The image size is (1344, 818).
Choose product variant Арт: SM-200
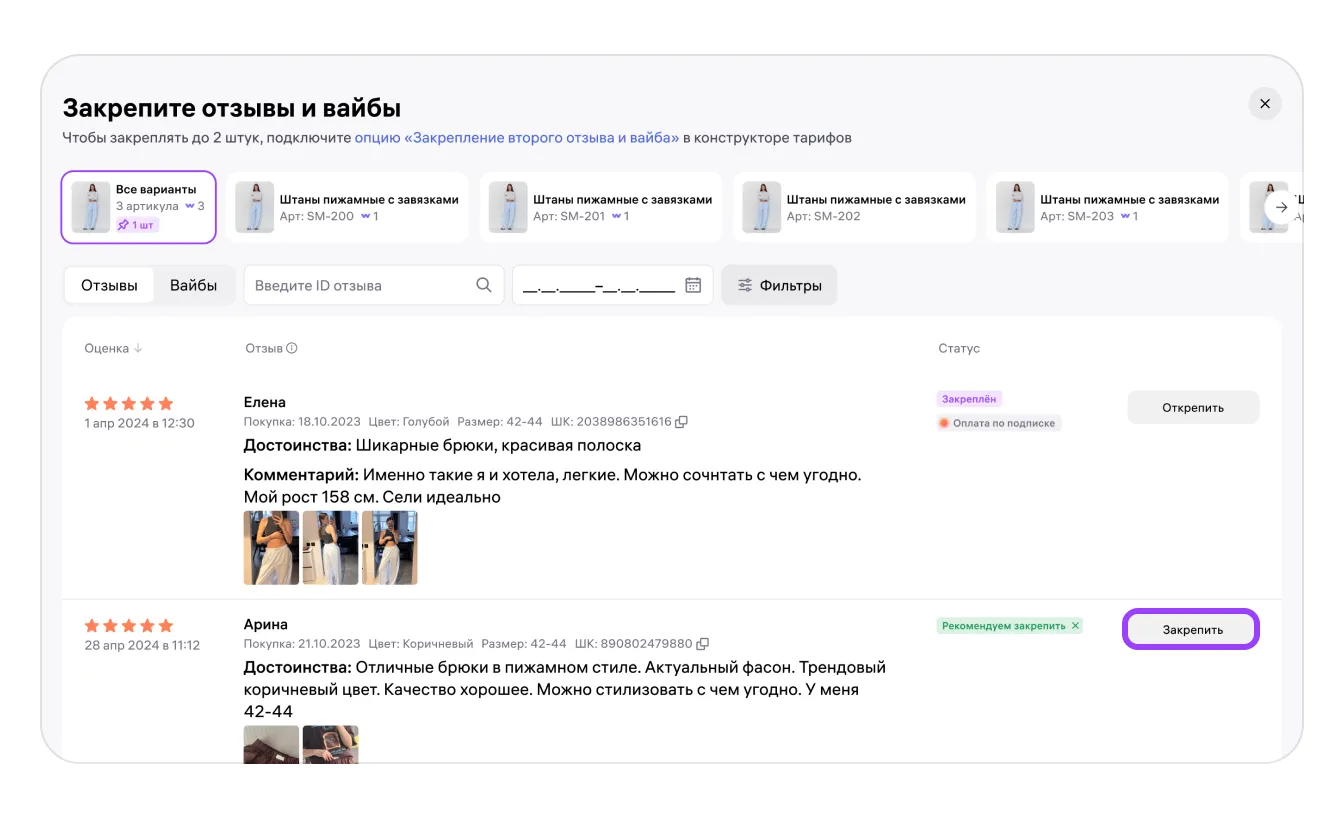point(347,207)
